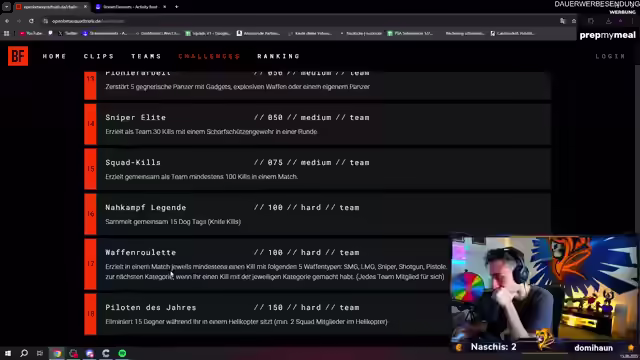
Task: Click the Discord taskbar icon
Action: click(x=90, y=353)
